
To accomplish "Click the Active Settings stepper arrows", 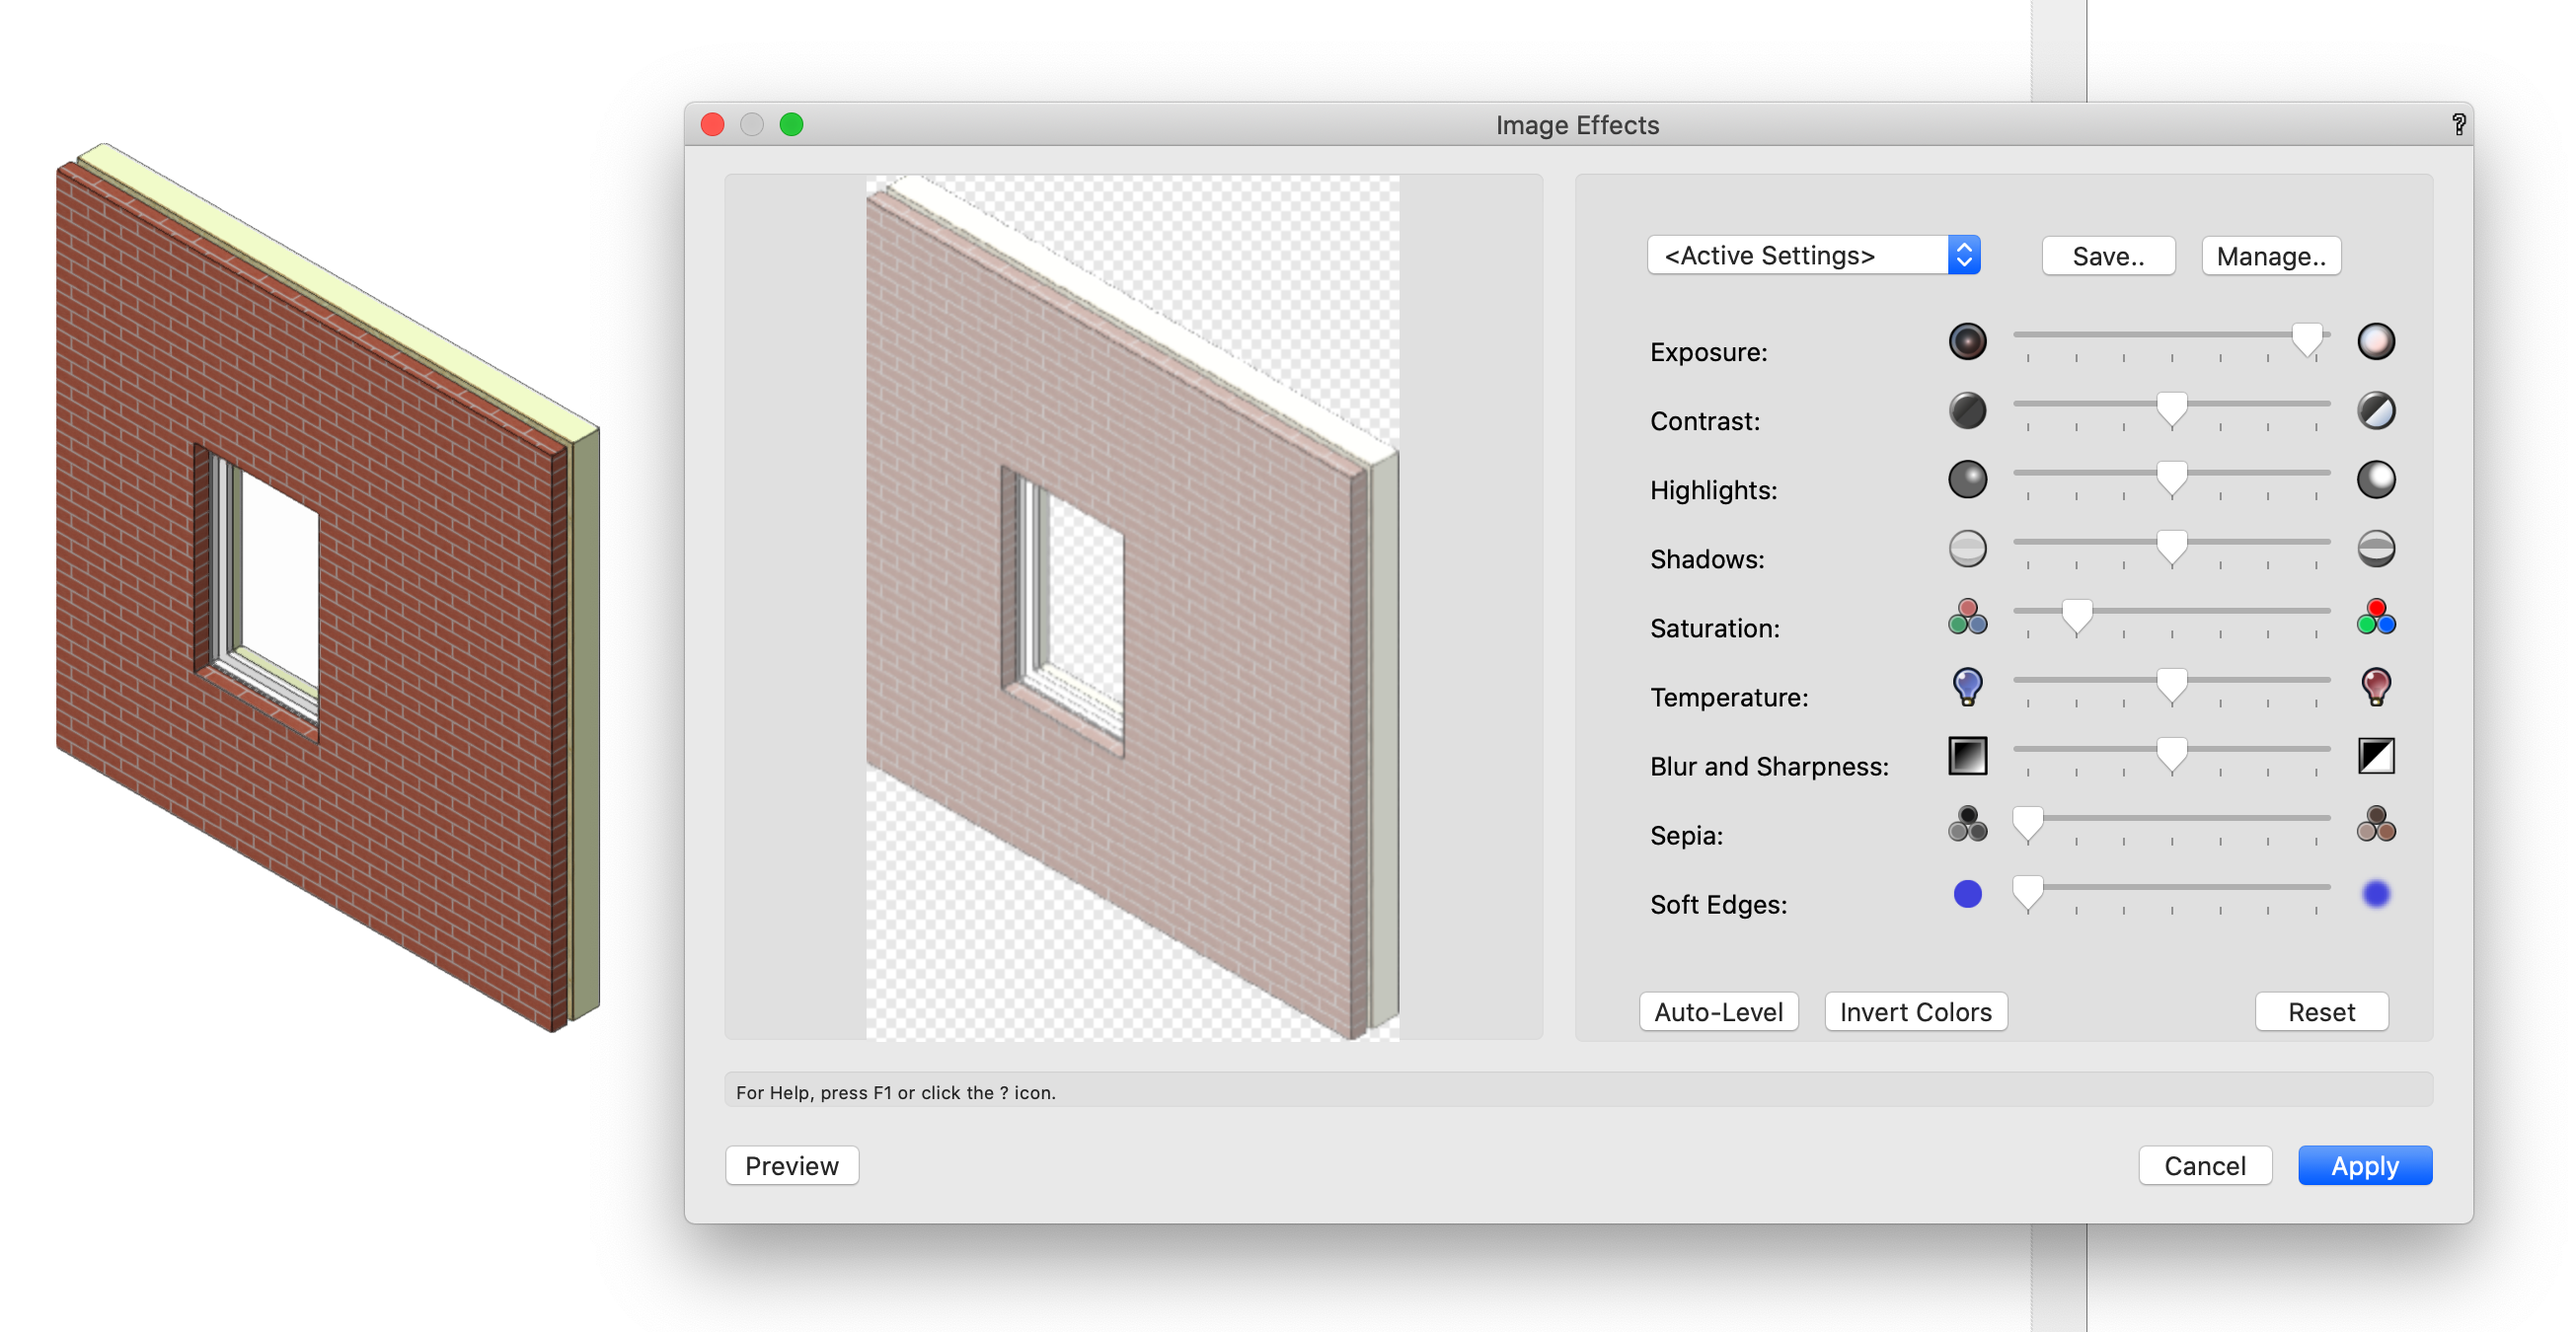I will (x=1963, y=255).
